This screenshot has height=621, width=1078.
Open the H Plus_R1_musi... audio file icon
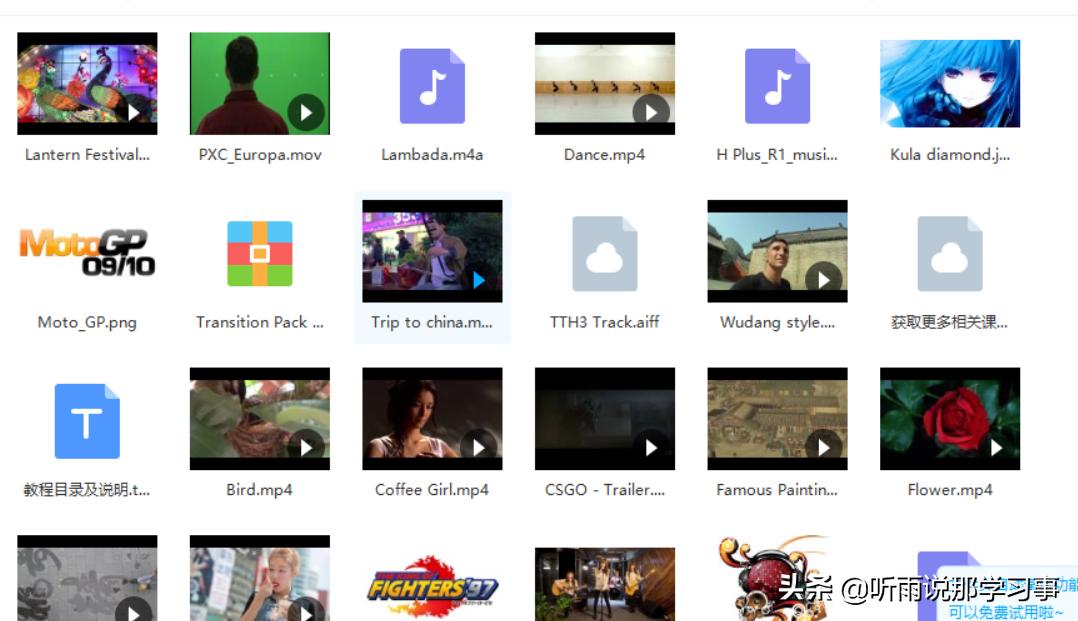pyautogui.click(x=777, y=86)
